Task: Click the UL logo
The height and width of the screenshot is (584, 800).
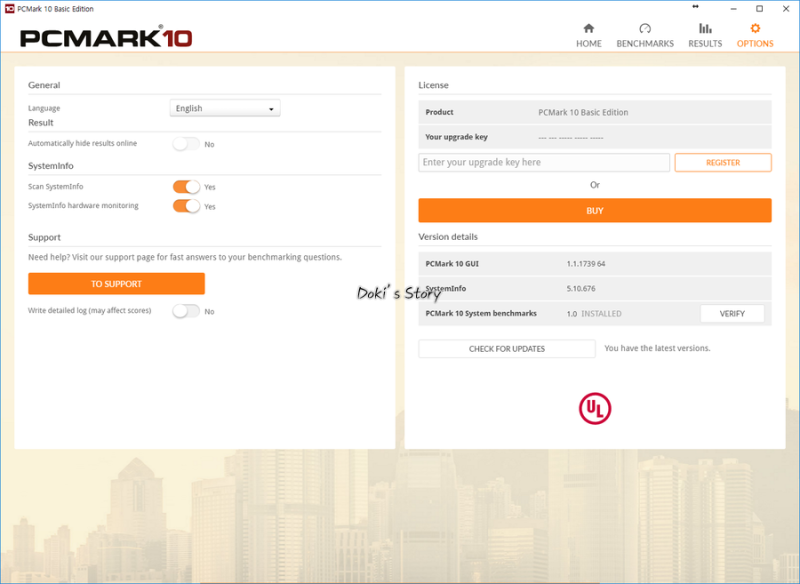Action: click(594, 408)
